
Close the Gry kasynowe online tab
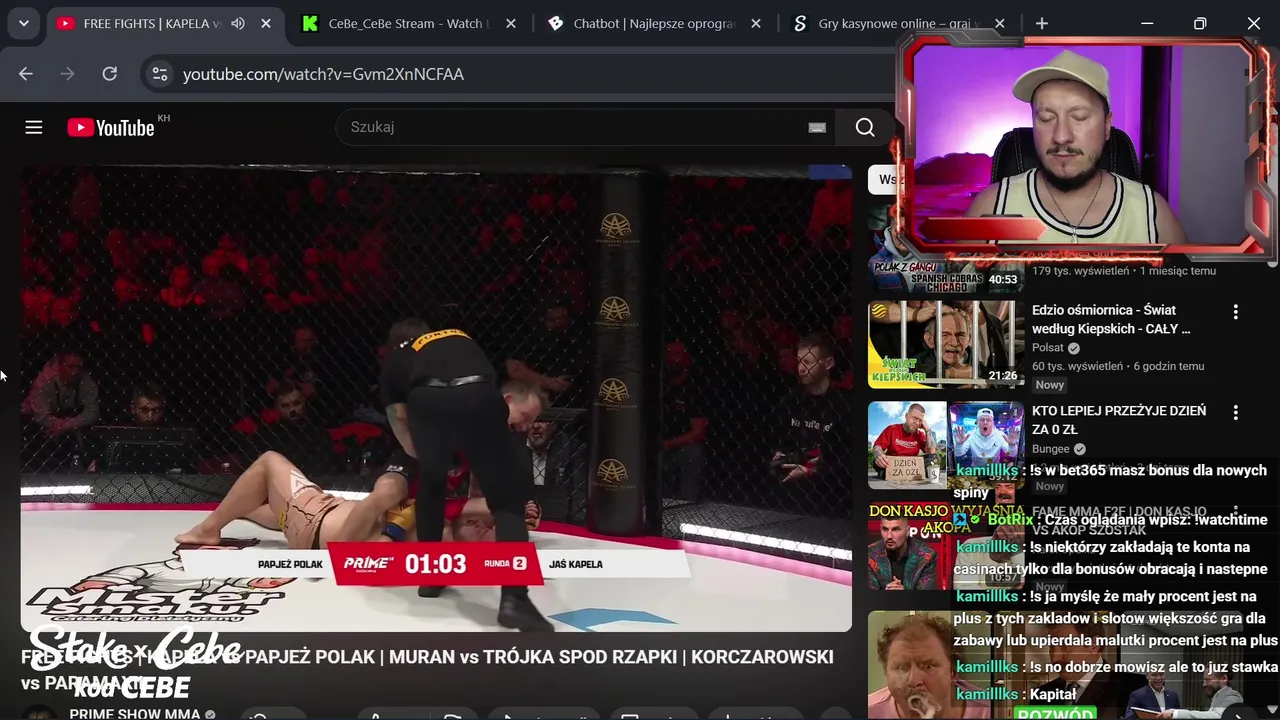click(x=1000, y=23)
